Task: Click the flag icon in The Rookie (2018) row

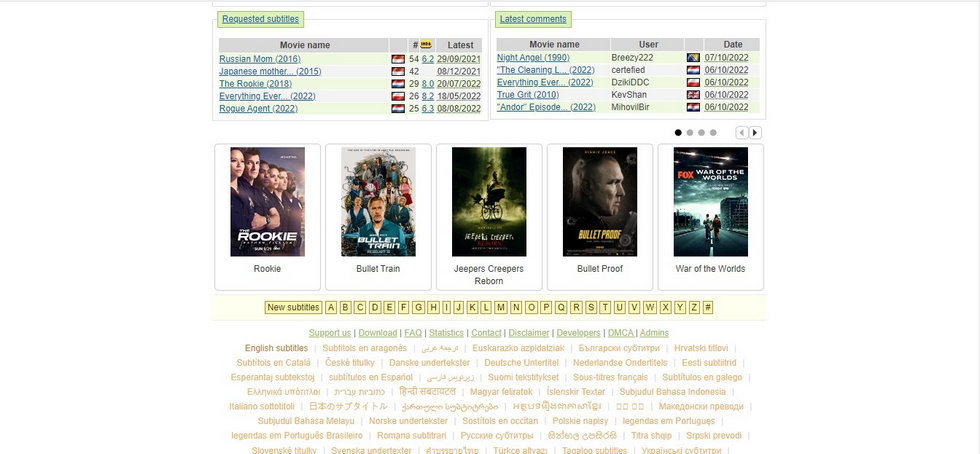Action: point(398,84)
